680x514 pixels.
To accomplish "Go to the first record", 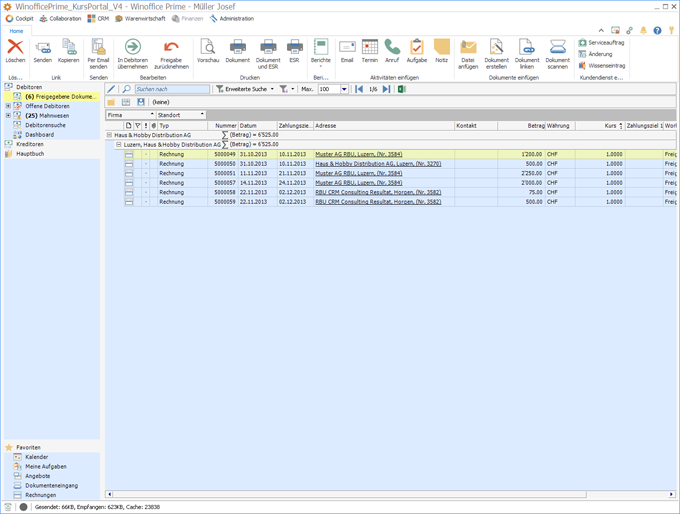I will [x=359, y=89].
